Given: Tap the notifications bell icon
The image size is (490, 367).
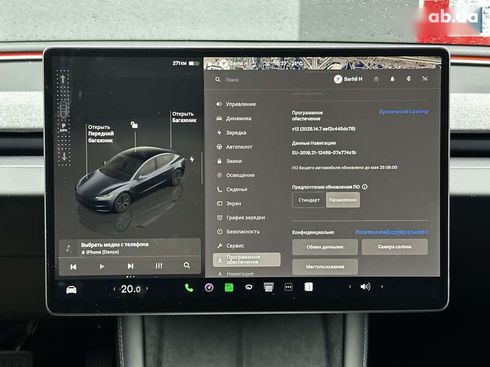Looking at the screenshot, I should click(x=392, y=79).
